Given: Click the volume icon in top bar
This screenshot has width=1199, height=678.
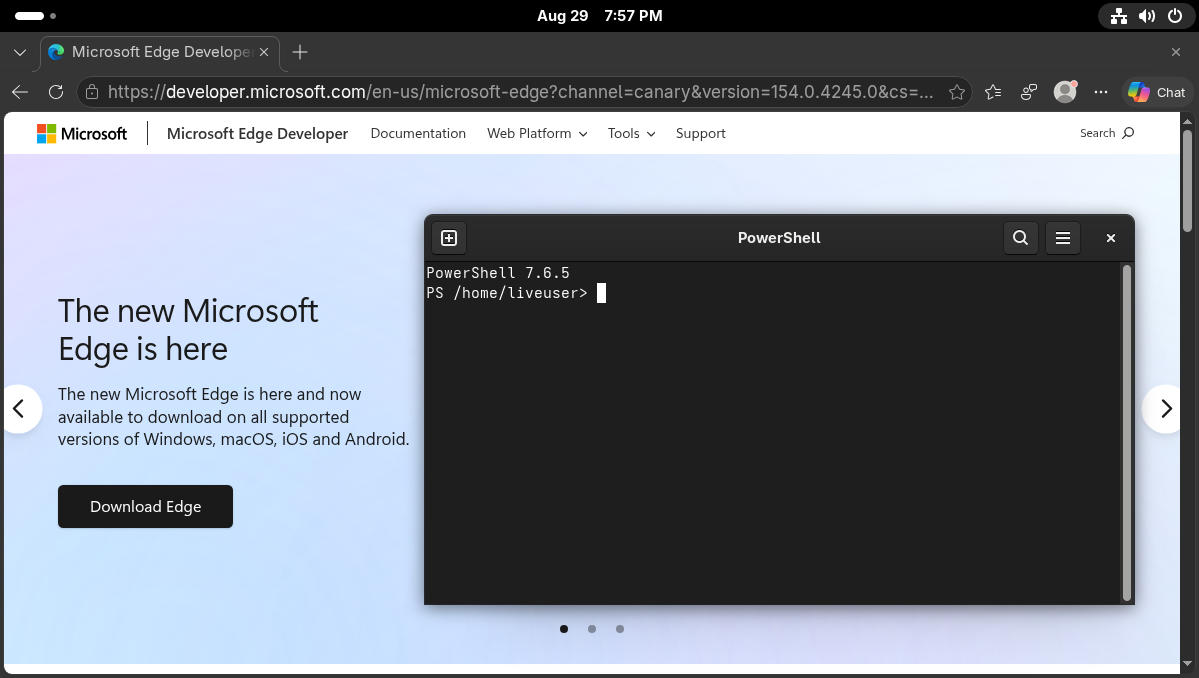Looking at the screenshot, I should pos(1147,16).
